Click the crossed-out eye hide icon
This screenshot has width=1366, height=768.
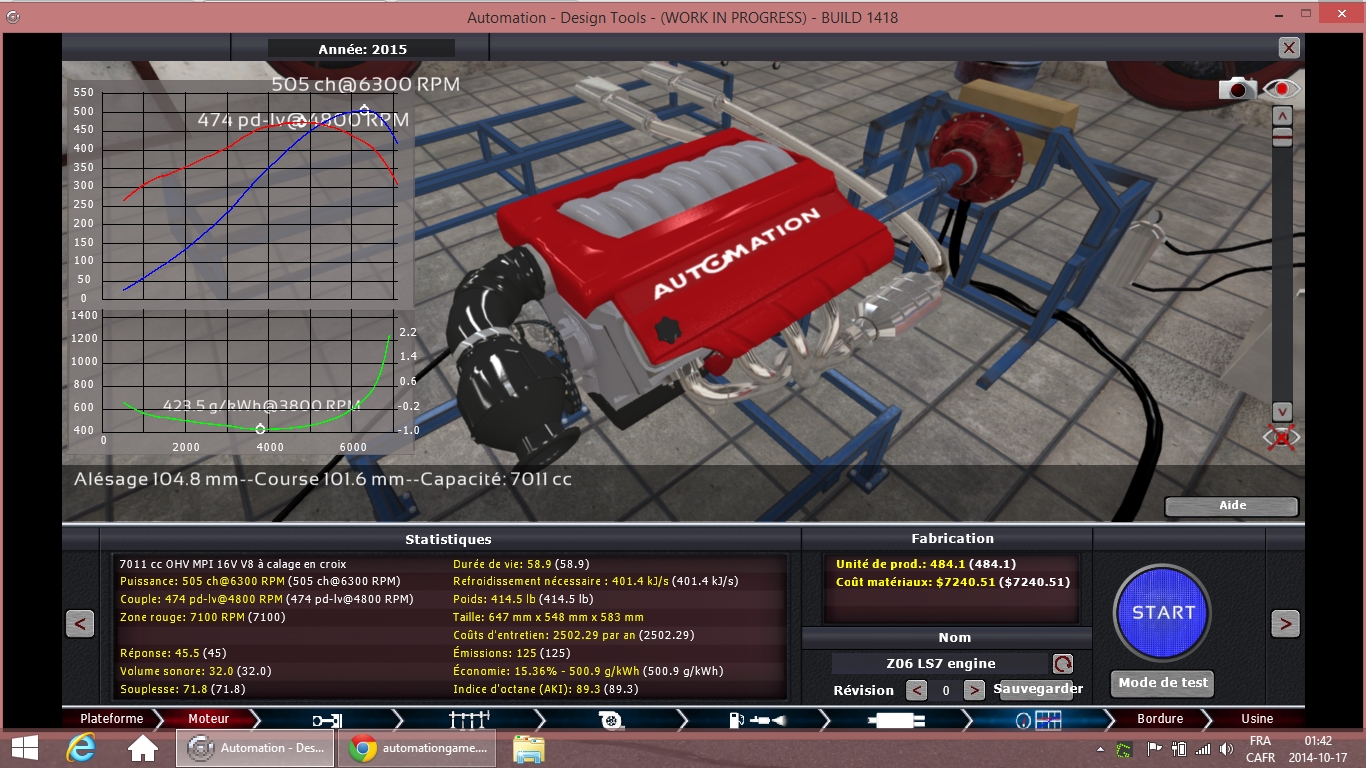point(1281,438)
